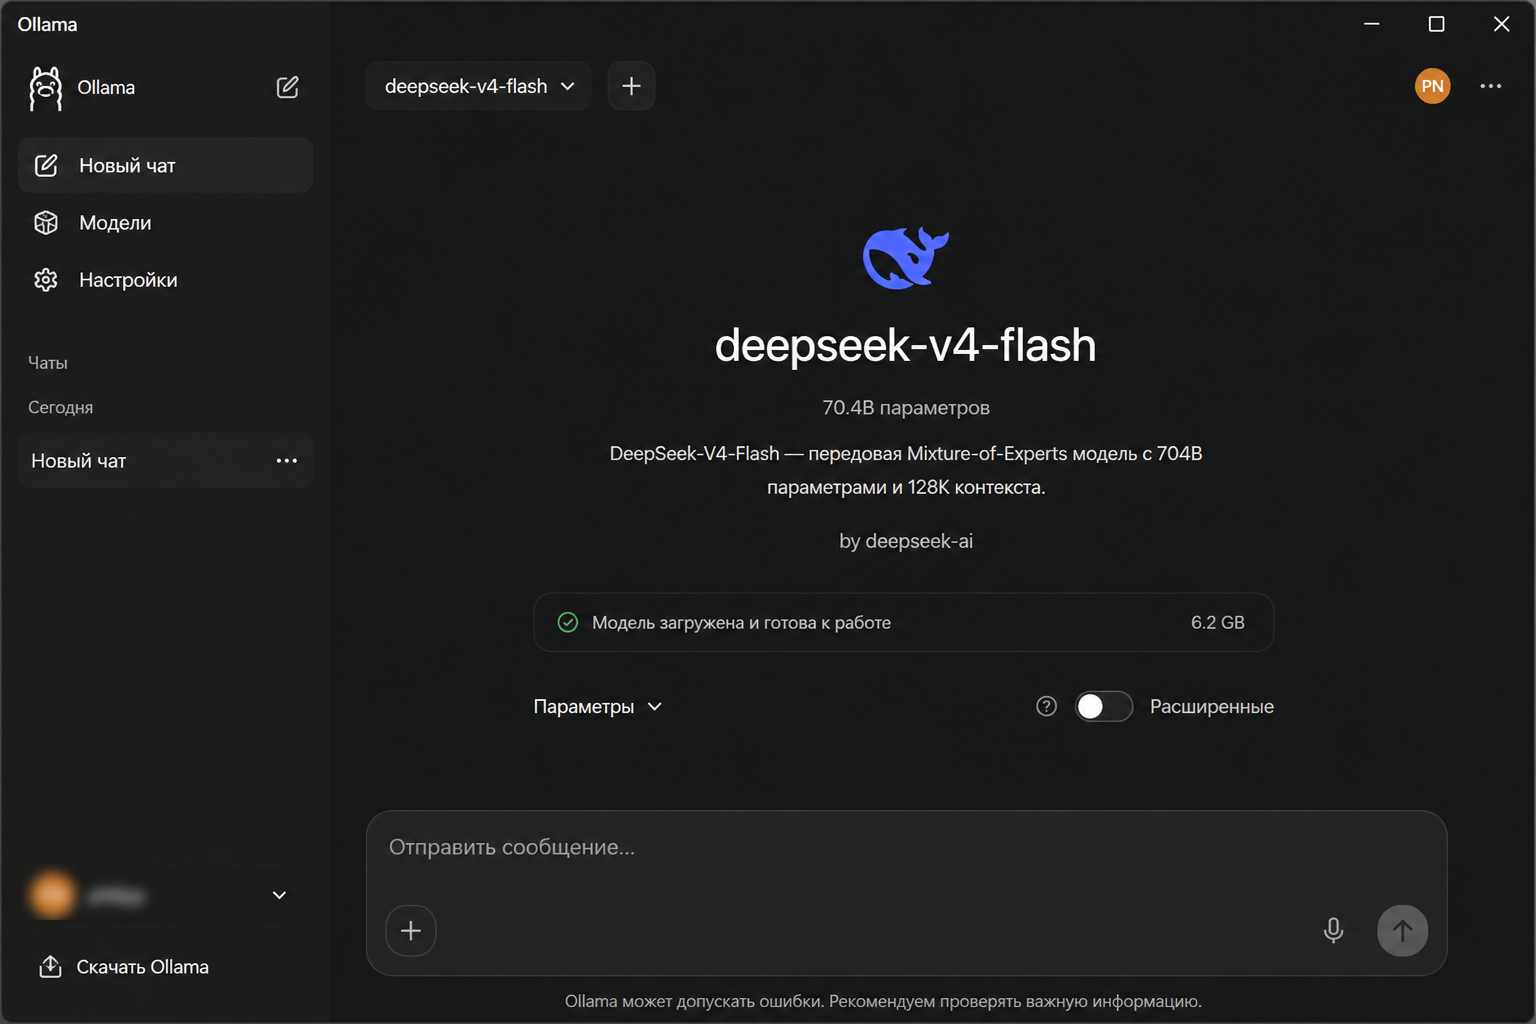1536x1024 pixels.
Task: Click the compose icon next to Ollama
Action: point(287,87)
